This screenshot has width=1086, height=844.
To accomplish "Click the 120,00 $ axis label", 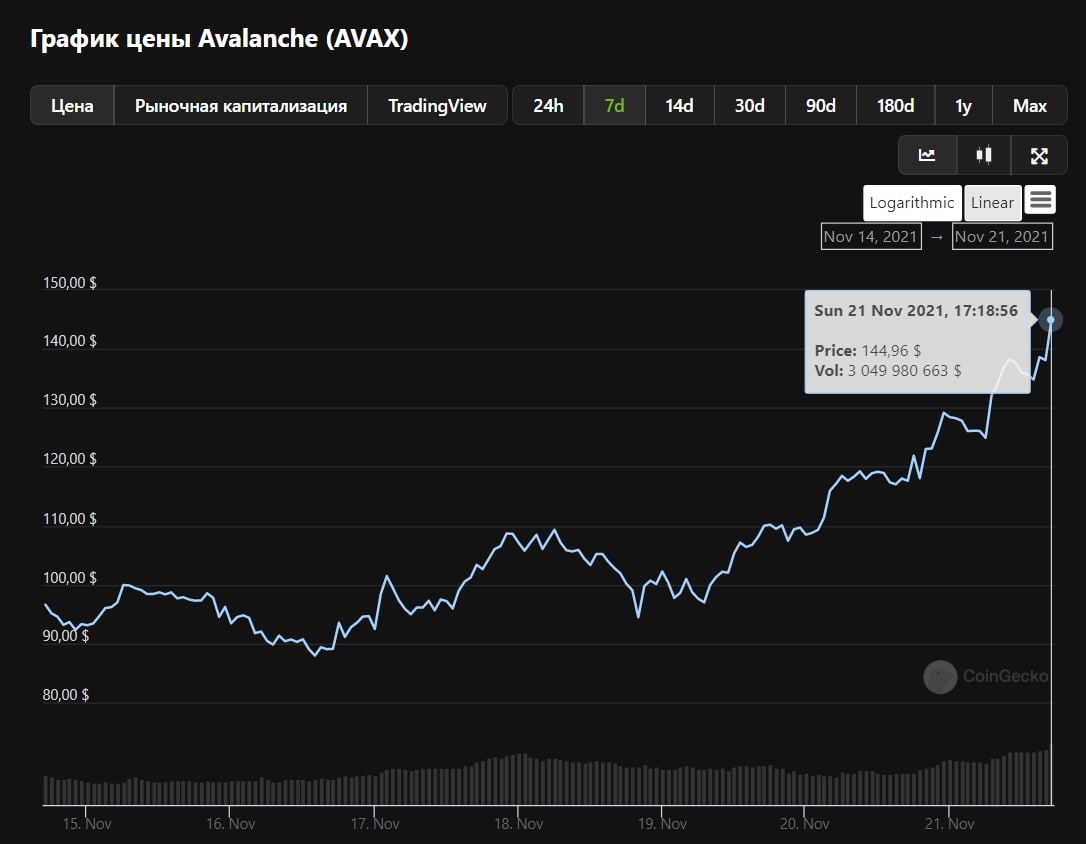I will (69, 458).
